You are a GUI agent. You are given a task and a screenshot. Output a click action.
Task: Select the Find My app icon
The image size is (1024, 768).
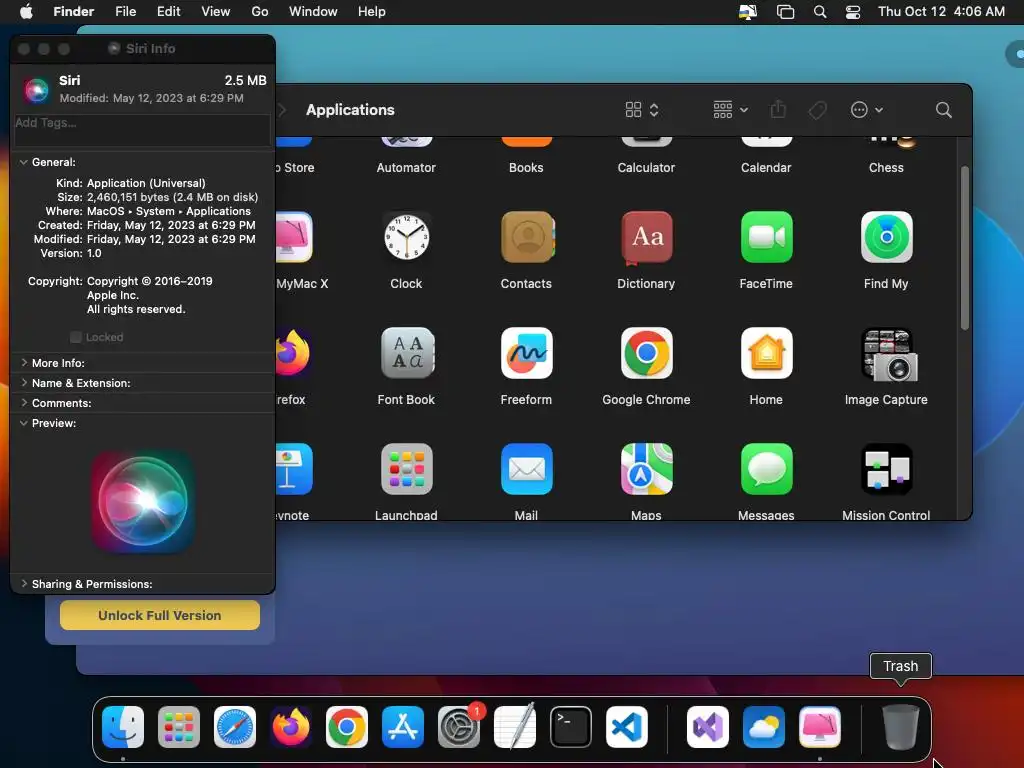tap(886, 237)
